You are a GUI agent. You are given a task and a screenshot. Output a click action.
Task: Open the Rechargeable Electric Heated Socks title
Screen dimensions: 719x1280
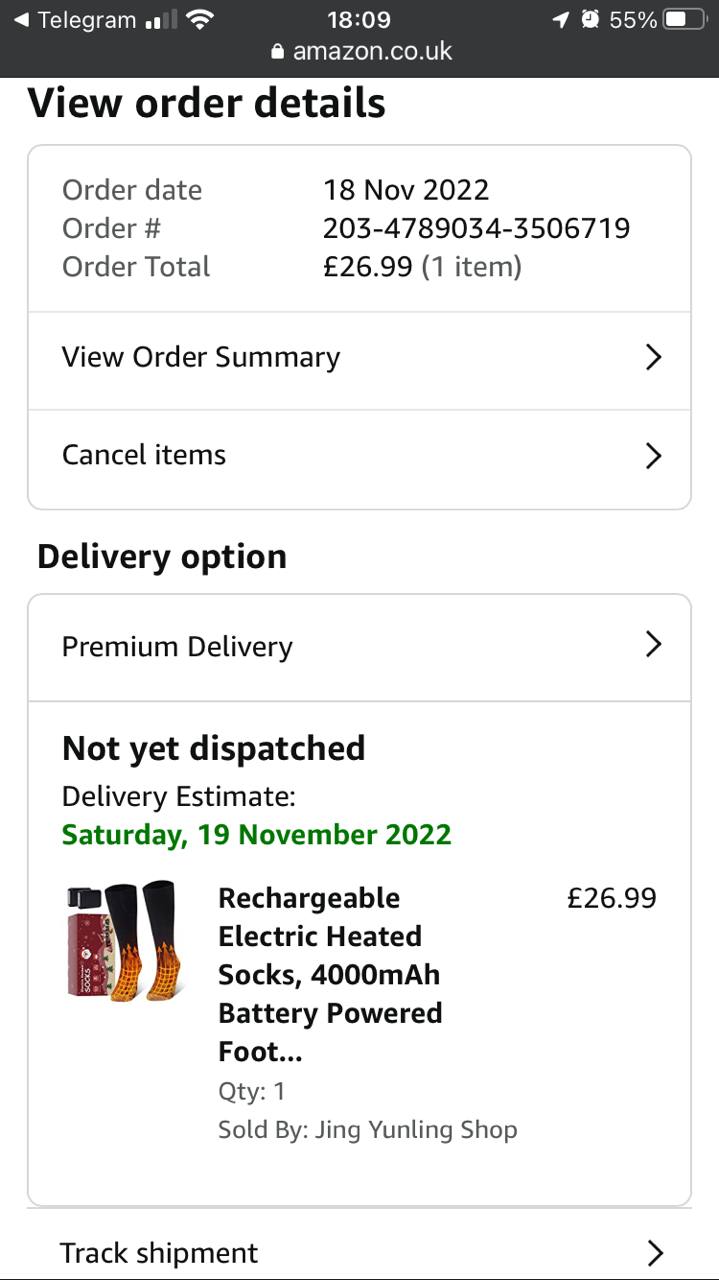click(330, 974)
